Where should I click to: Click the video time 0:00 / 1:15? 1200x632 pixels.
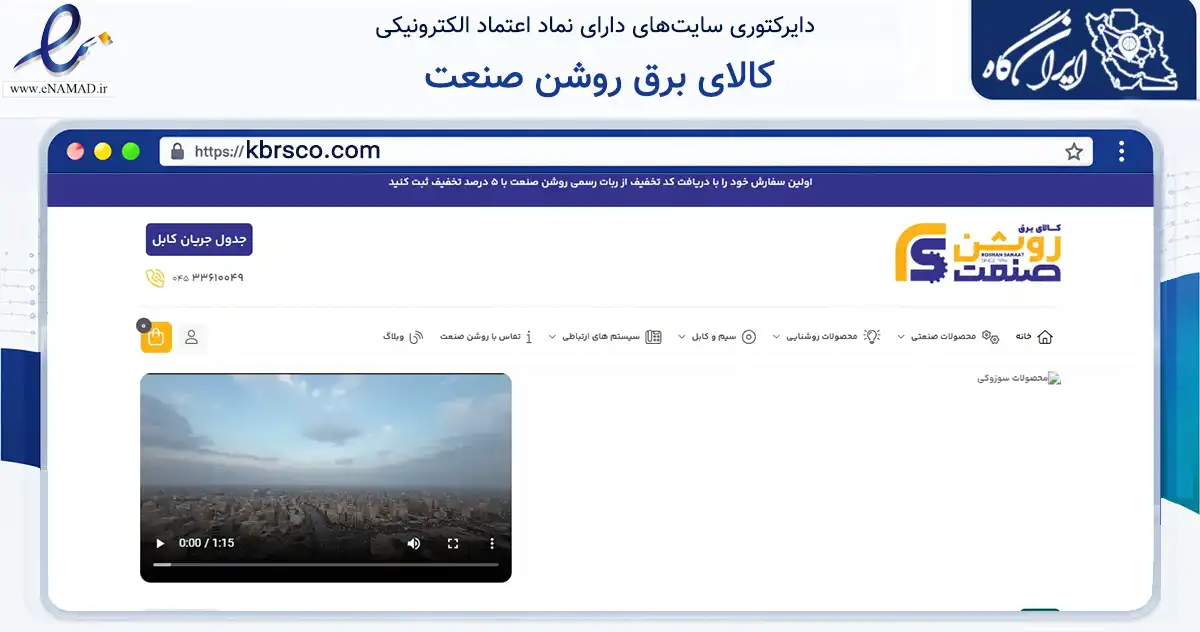click(207, 544)
